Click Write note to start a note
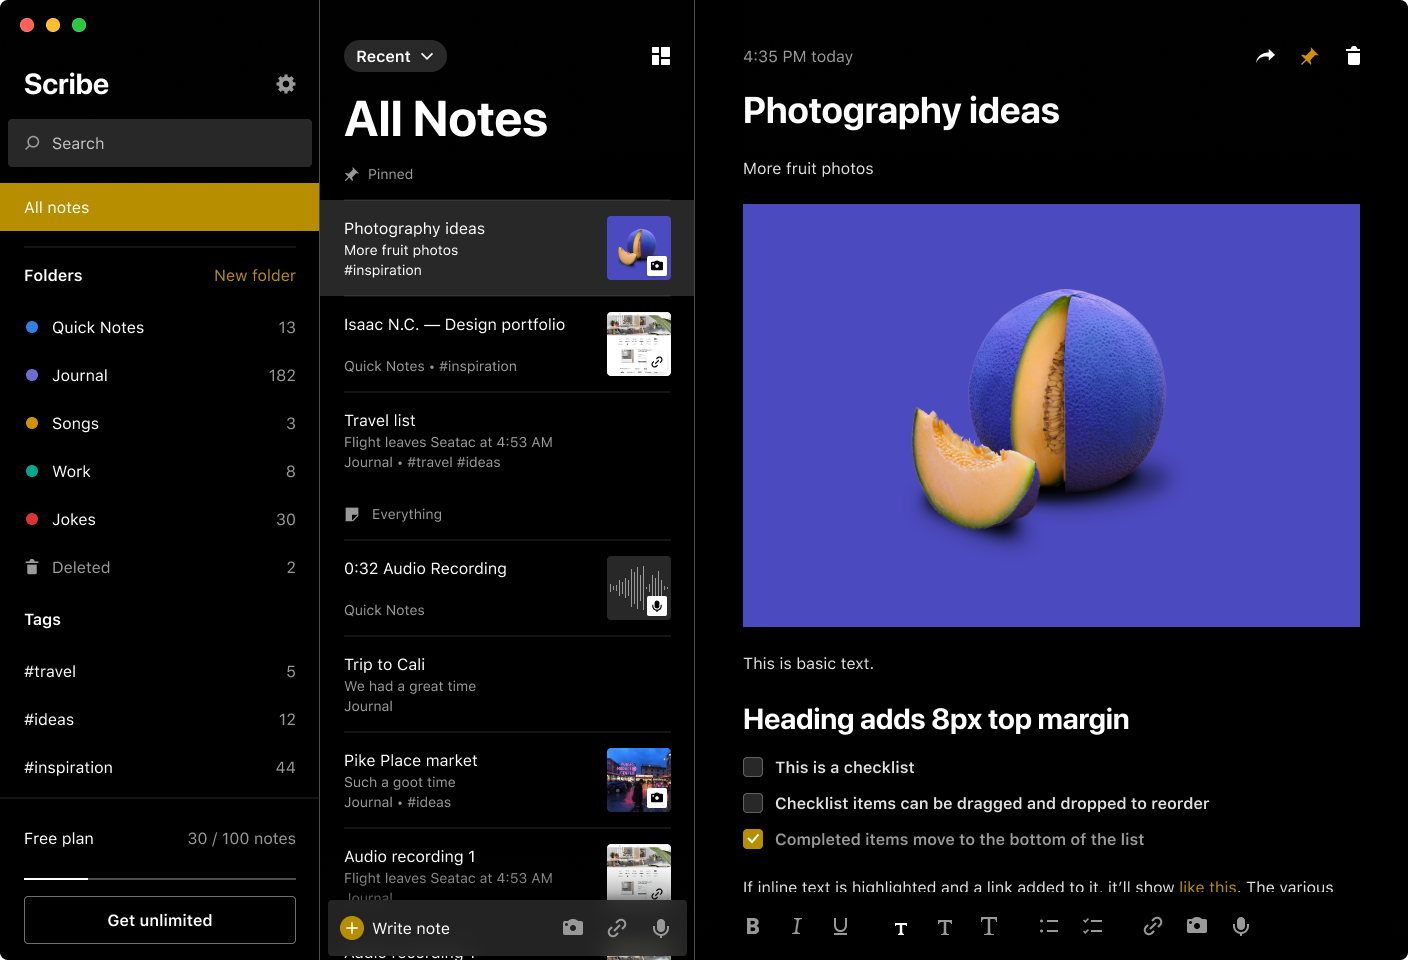This screenshot has height=960, width=1408. pos(411,928)
